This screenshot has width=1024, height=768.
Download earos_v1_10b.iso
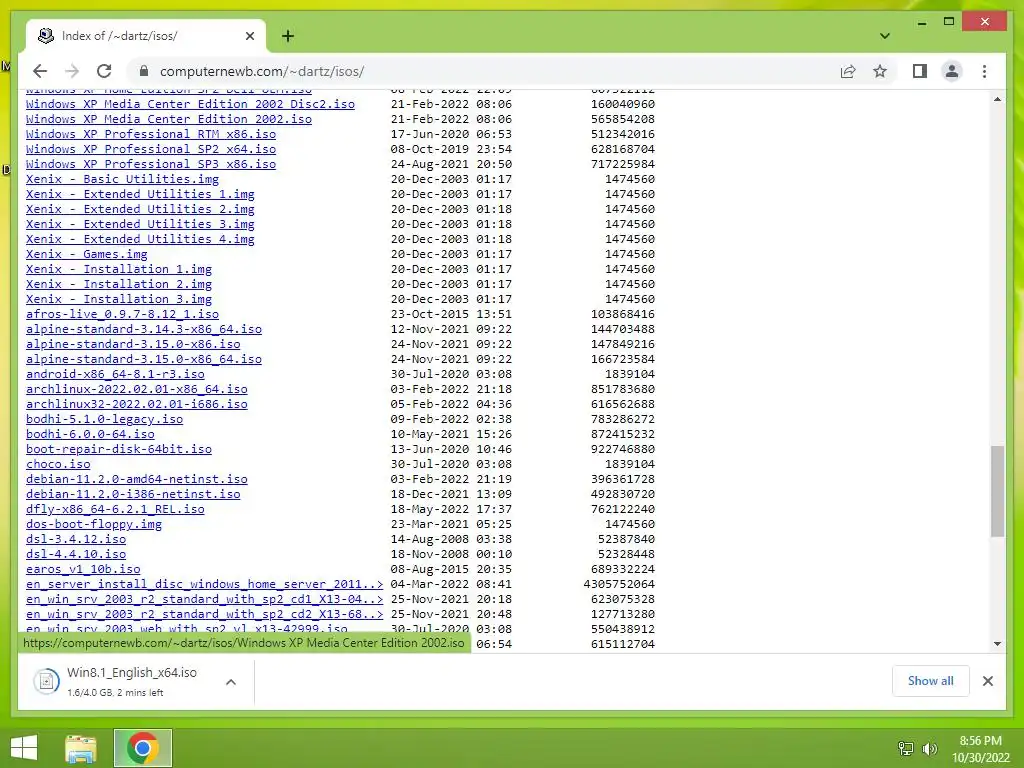(83, 569)
